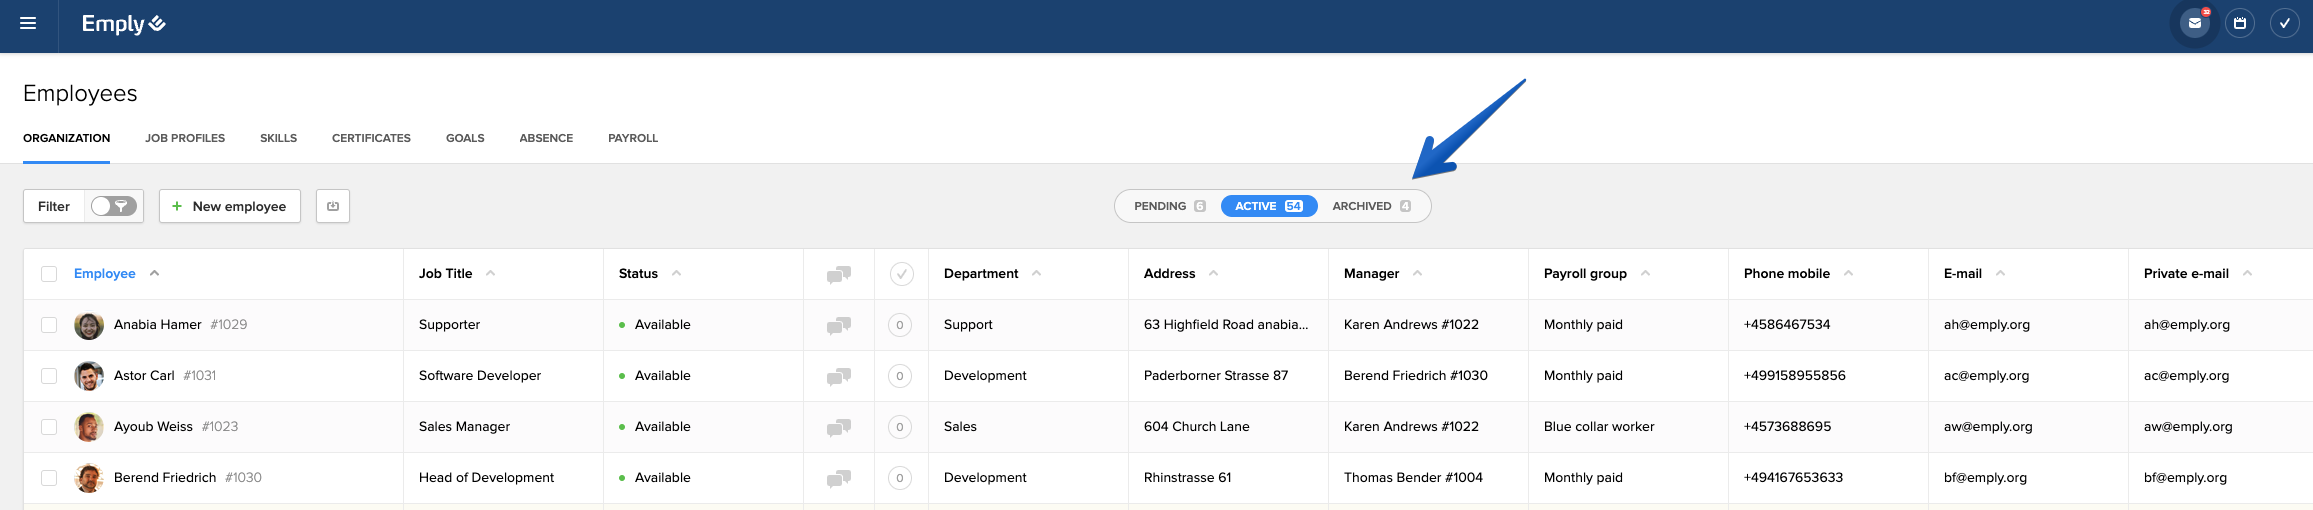This screenshot has width=2313, height=510.
Task: Click the Emply logo
Action: point(123,23)
